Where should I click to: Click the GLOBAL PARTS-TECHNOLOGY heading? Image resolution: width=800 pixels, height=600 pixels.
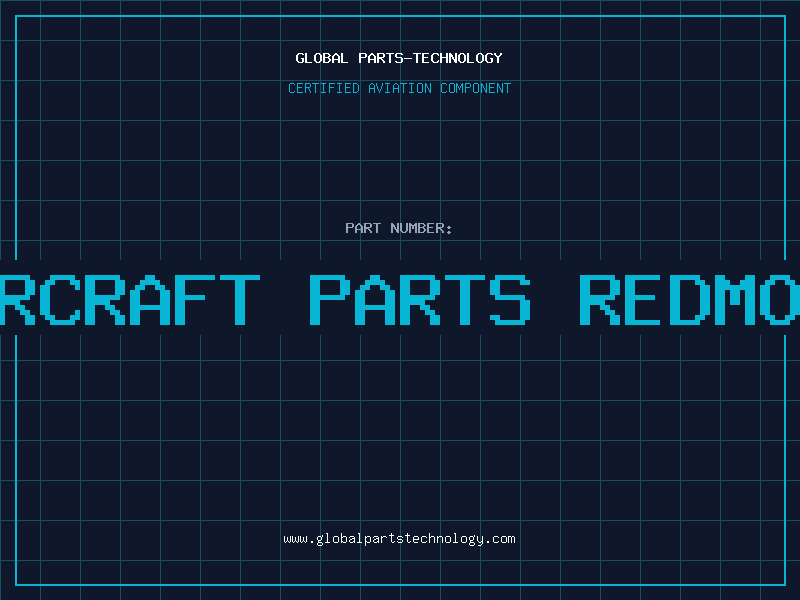point(399,58)
